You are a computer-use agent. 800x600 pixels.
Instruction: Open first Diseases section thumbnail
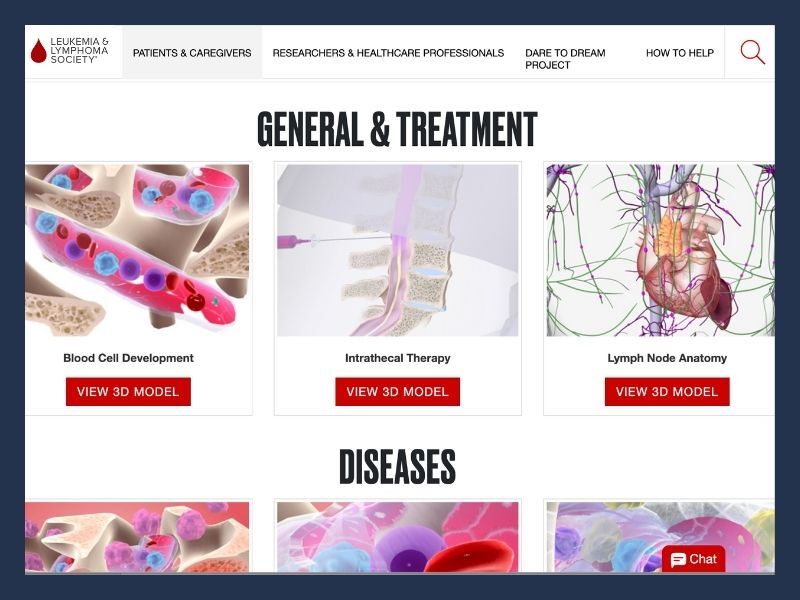pos(137,537)
